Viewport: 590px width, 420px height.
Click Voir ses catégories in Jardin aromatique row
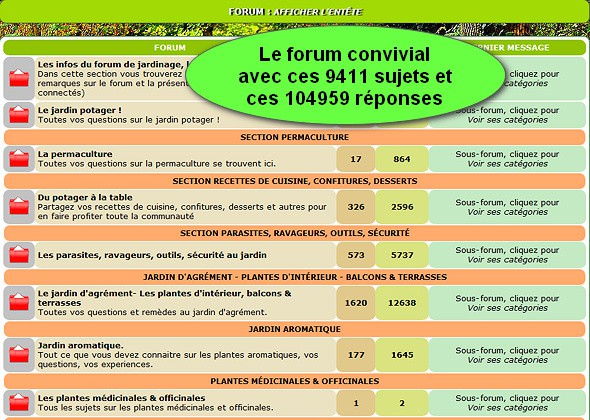508,360
